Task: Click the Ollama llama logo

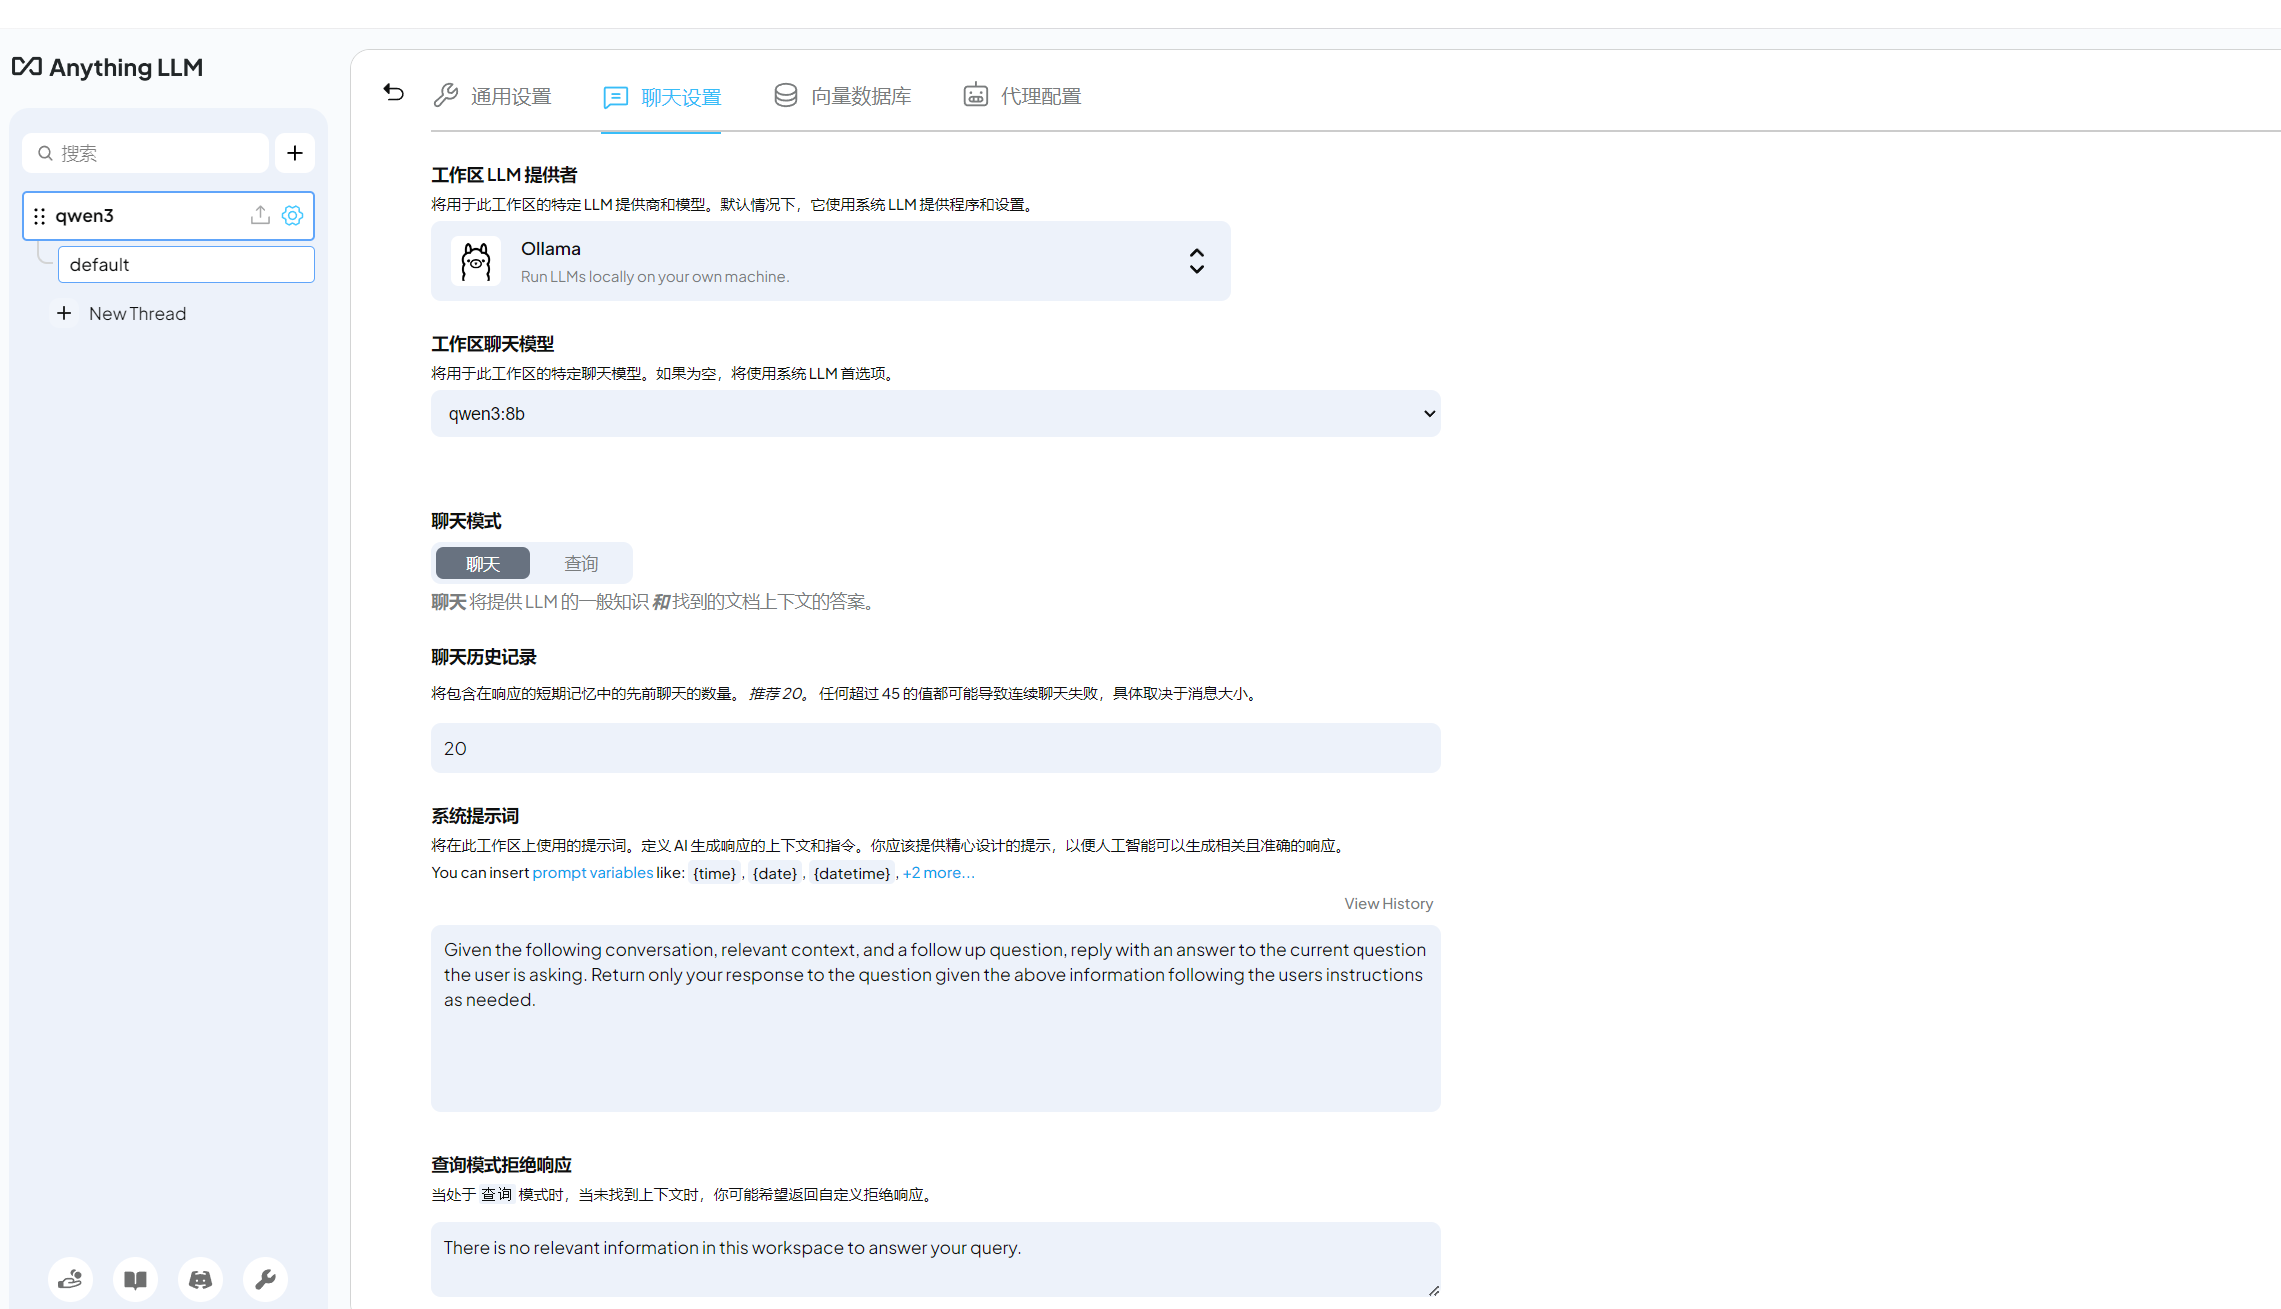Action: tap(476, 261)
